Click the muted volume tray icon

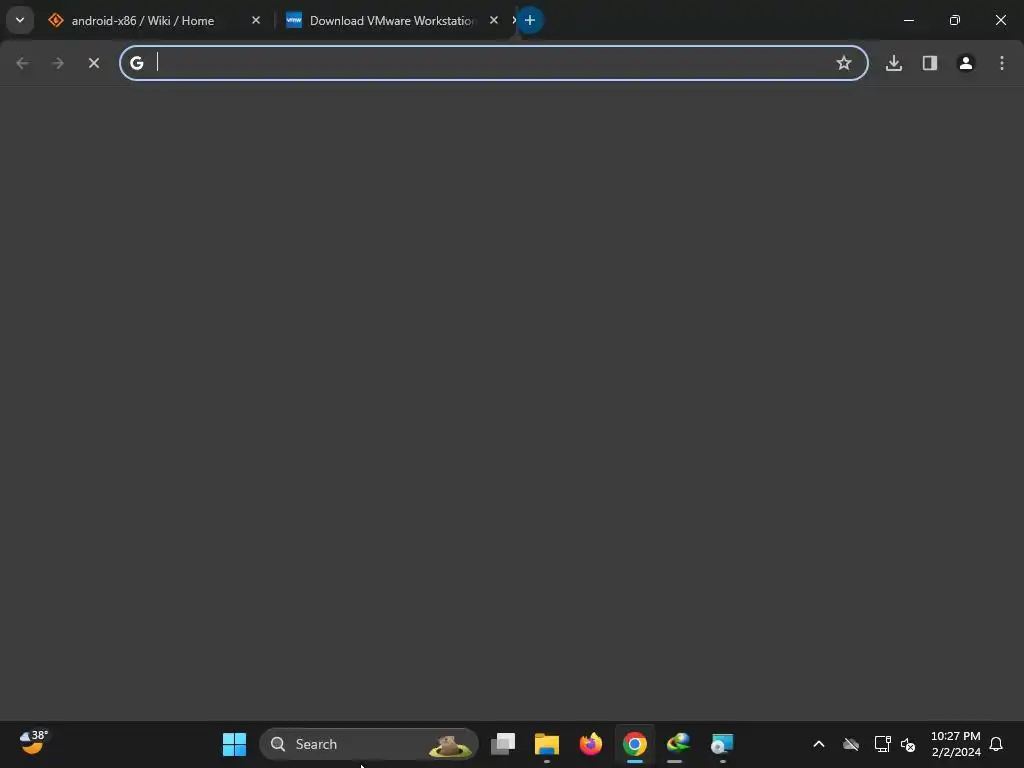click(x=908, y=744)
